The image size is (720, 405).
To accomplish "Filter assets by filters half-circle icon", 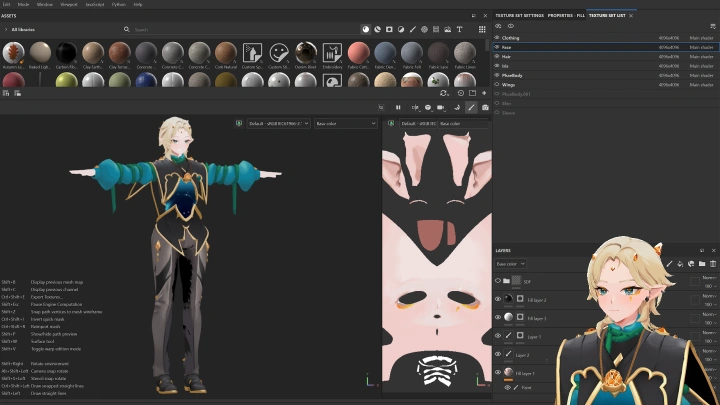I will [x=401, y=29].
